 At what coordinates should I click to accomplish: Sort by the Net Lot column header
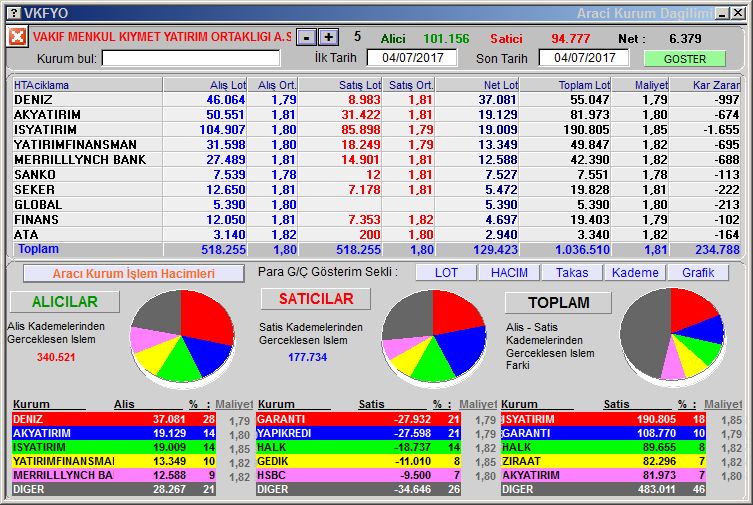[477, 85]
